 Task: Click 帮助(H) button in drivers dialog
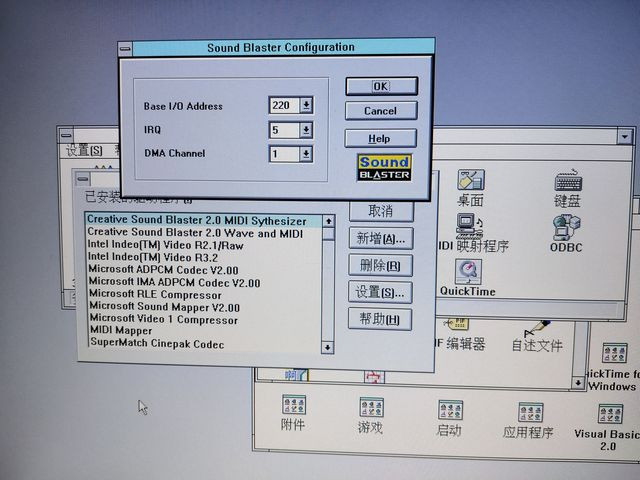click(x=380, y=319)
